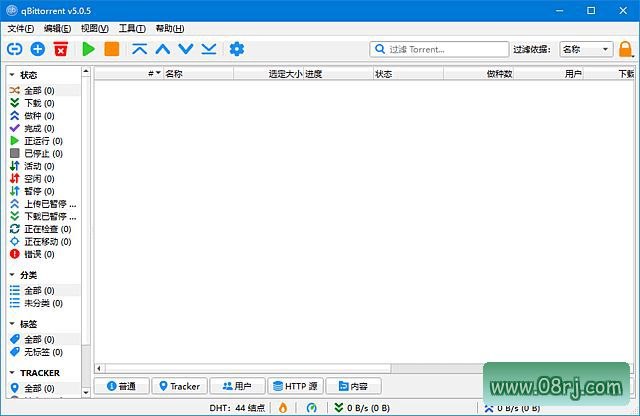Open the 帮助(H) menu
The width and height of the screenshot is (640, 416).
pos(170,28)
